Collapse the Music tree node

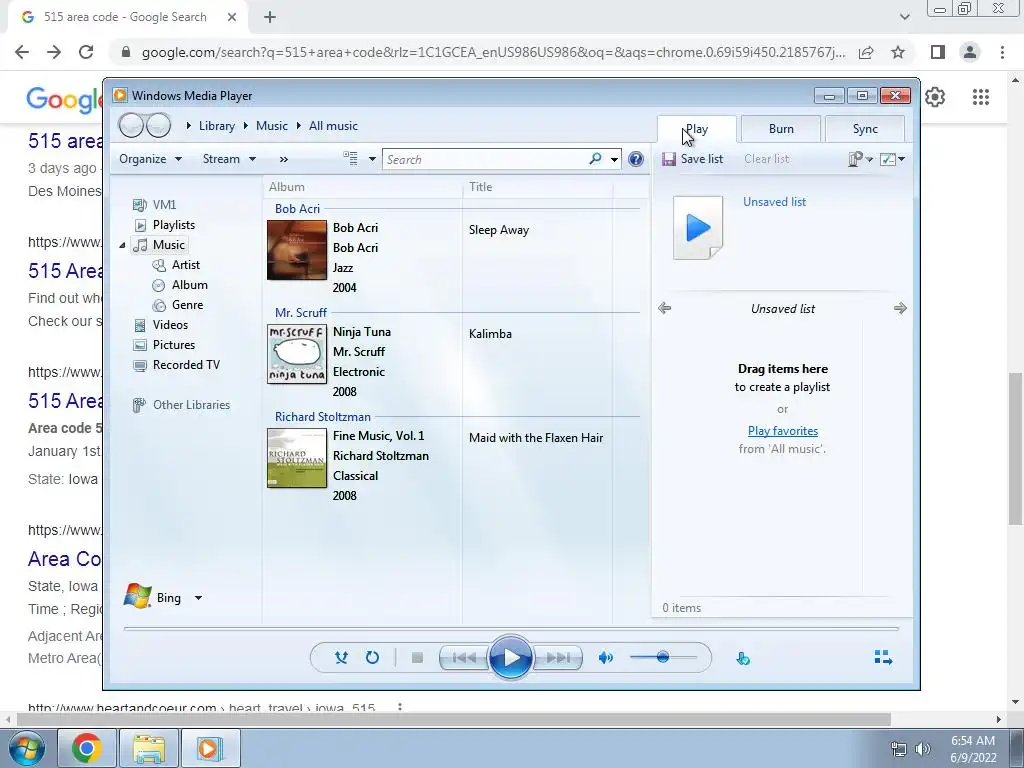pos(122,246)
